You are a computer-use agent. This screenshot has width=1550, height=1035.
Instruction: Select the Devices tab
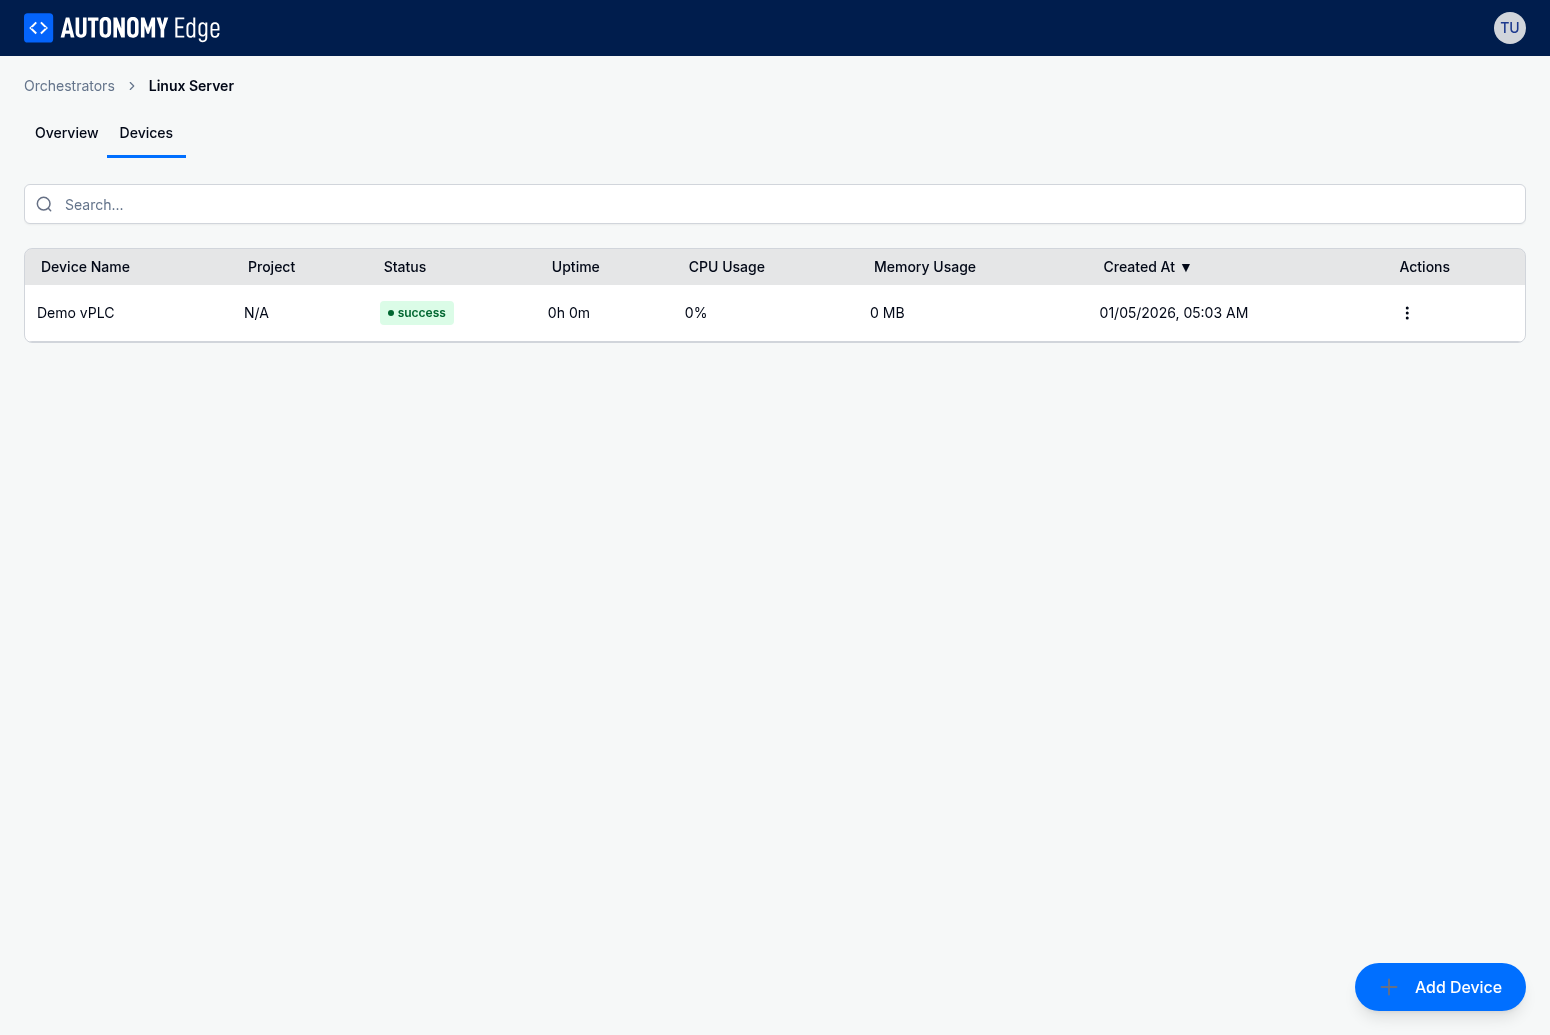[x=146, y=133]
